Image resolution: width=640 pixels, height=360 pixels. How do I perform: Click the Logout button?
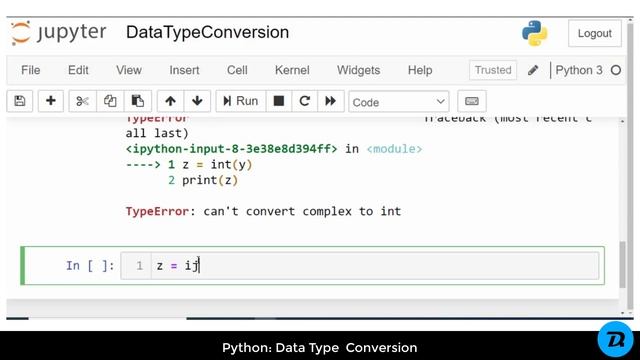(595, 33)
